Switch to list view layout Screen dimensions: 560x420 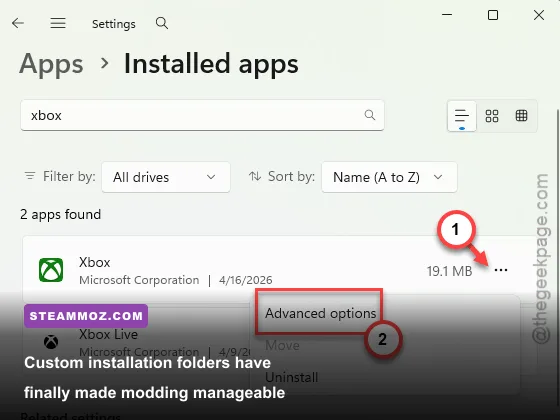click(462, 116)
